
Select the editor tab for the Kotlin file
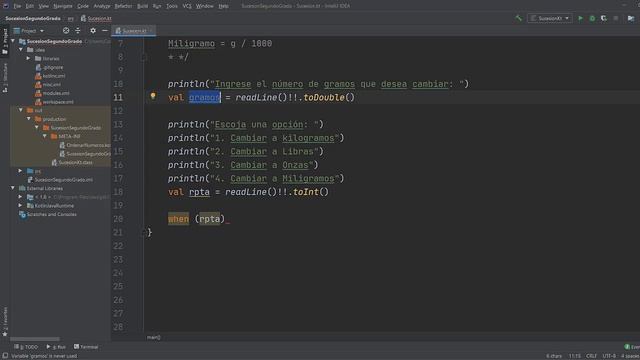point(133,31)
